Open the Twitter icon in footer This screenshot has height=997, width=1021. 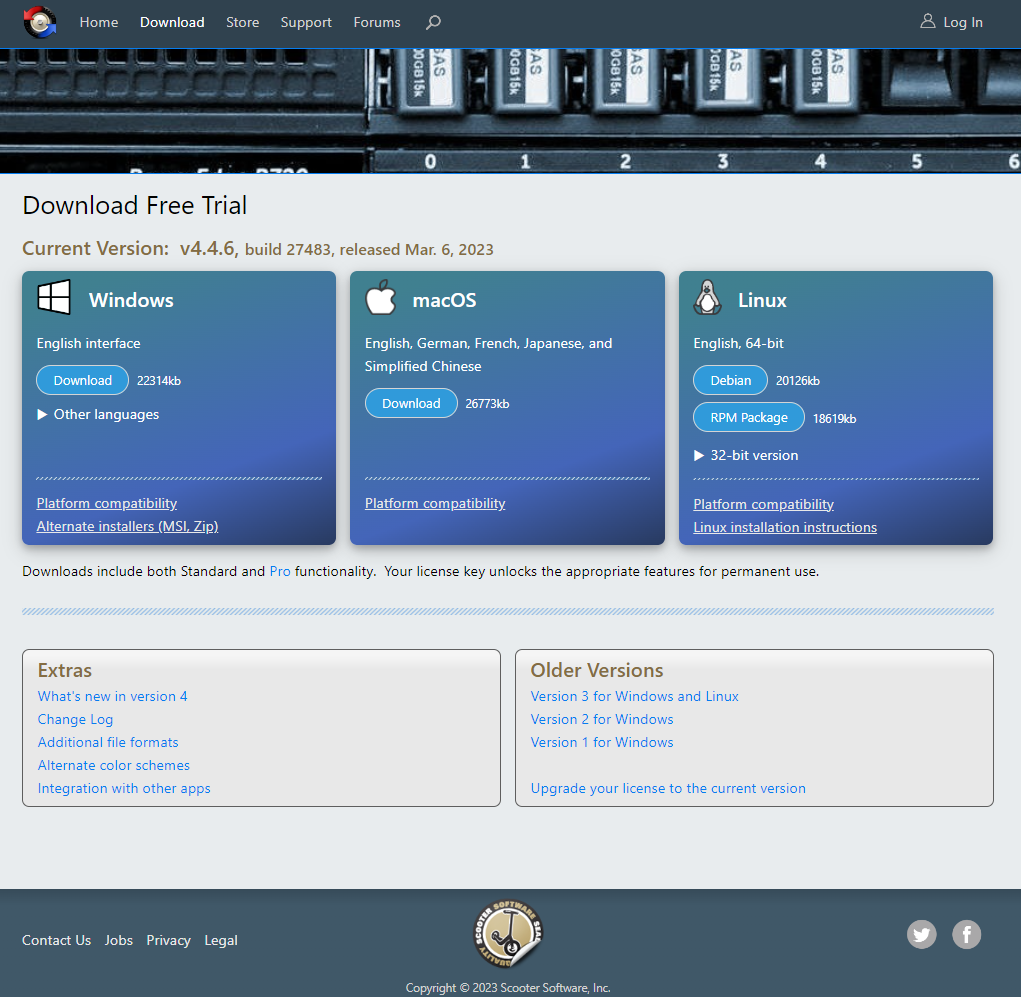click(x=921, y=934)
